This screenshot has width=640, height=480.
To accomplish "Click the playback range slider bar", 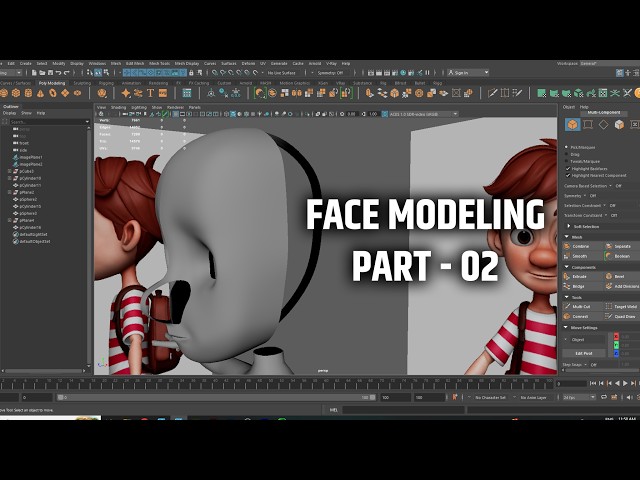I will click(x=216, y=397).
